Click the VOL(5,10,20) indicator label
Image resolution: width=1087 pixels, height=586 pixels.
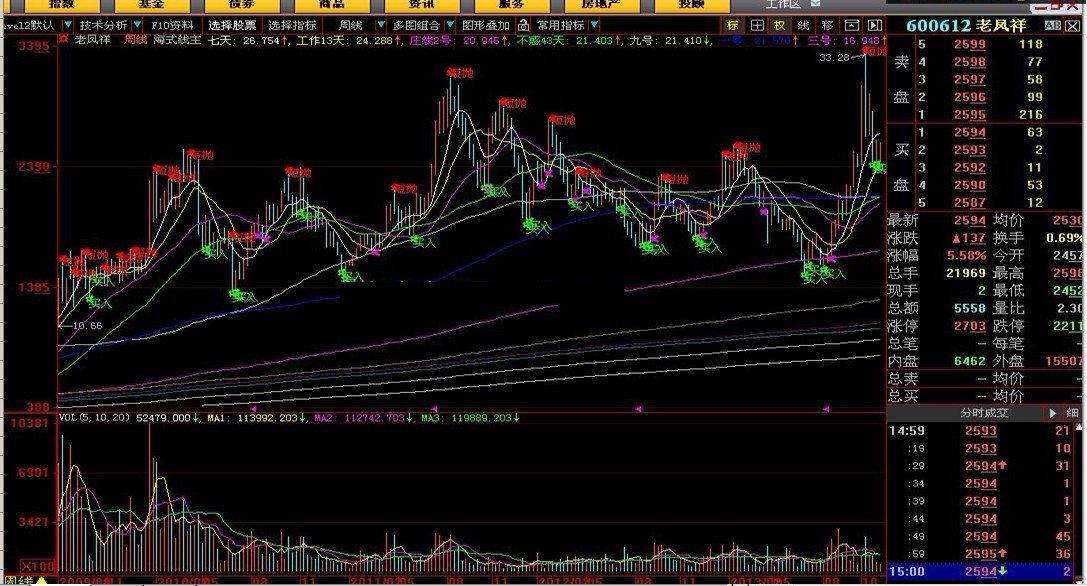point(94,417)
